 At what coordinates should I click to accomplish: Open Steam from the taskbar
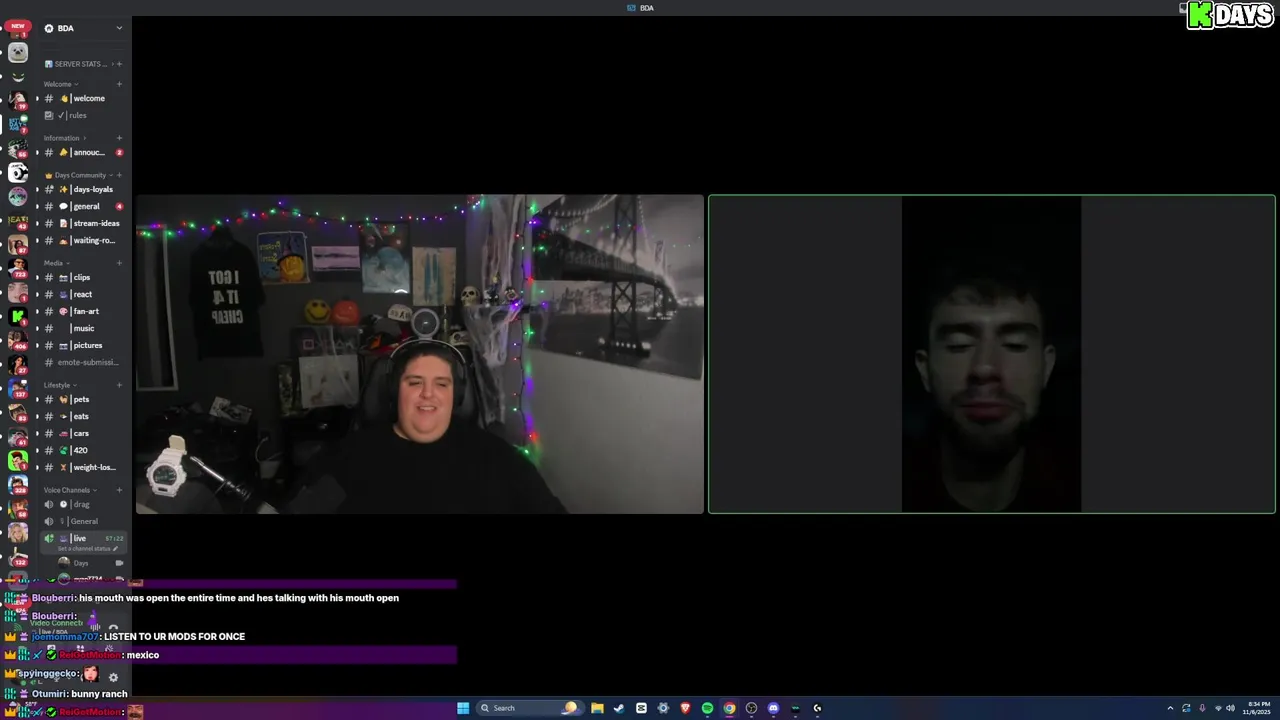(619, 708)
